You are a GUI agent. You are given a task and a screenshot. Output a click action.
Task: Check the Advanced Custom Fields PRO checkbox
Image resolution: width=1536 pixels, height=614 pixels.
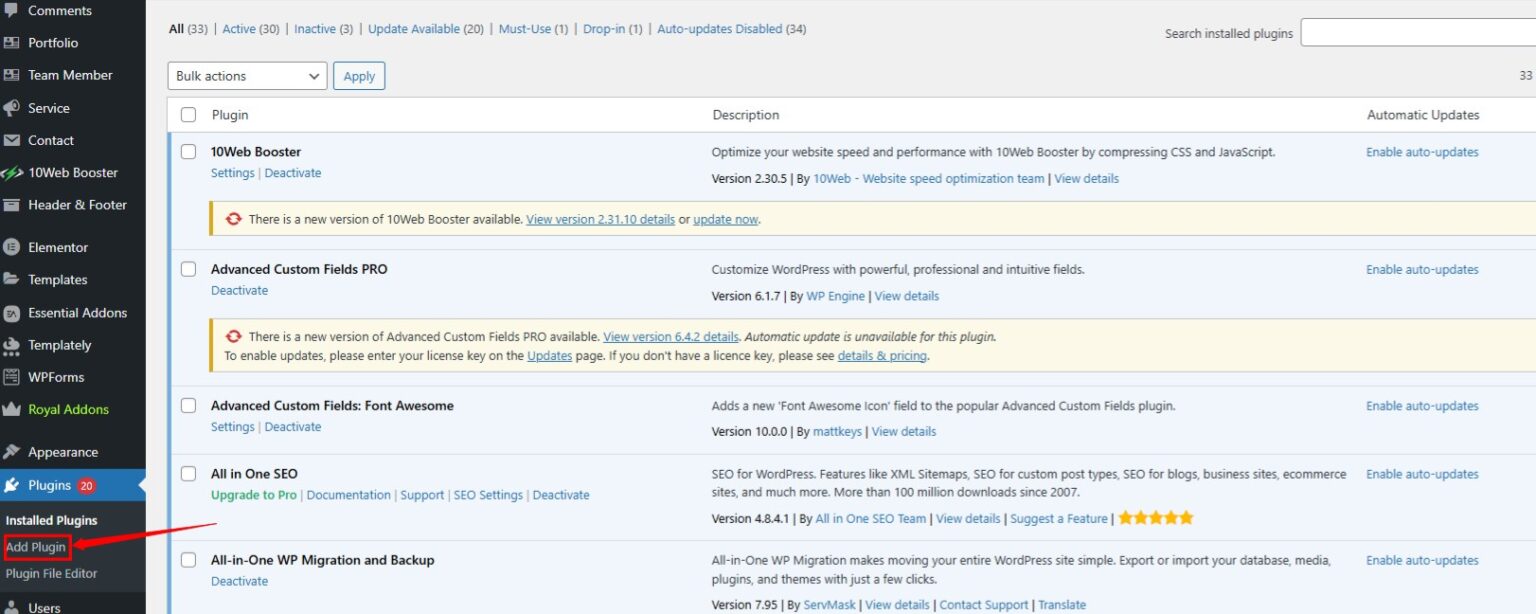pyautogui.click(x=189, y=269)
